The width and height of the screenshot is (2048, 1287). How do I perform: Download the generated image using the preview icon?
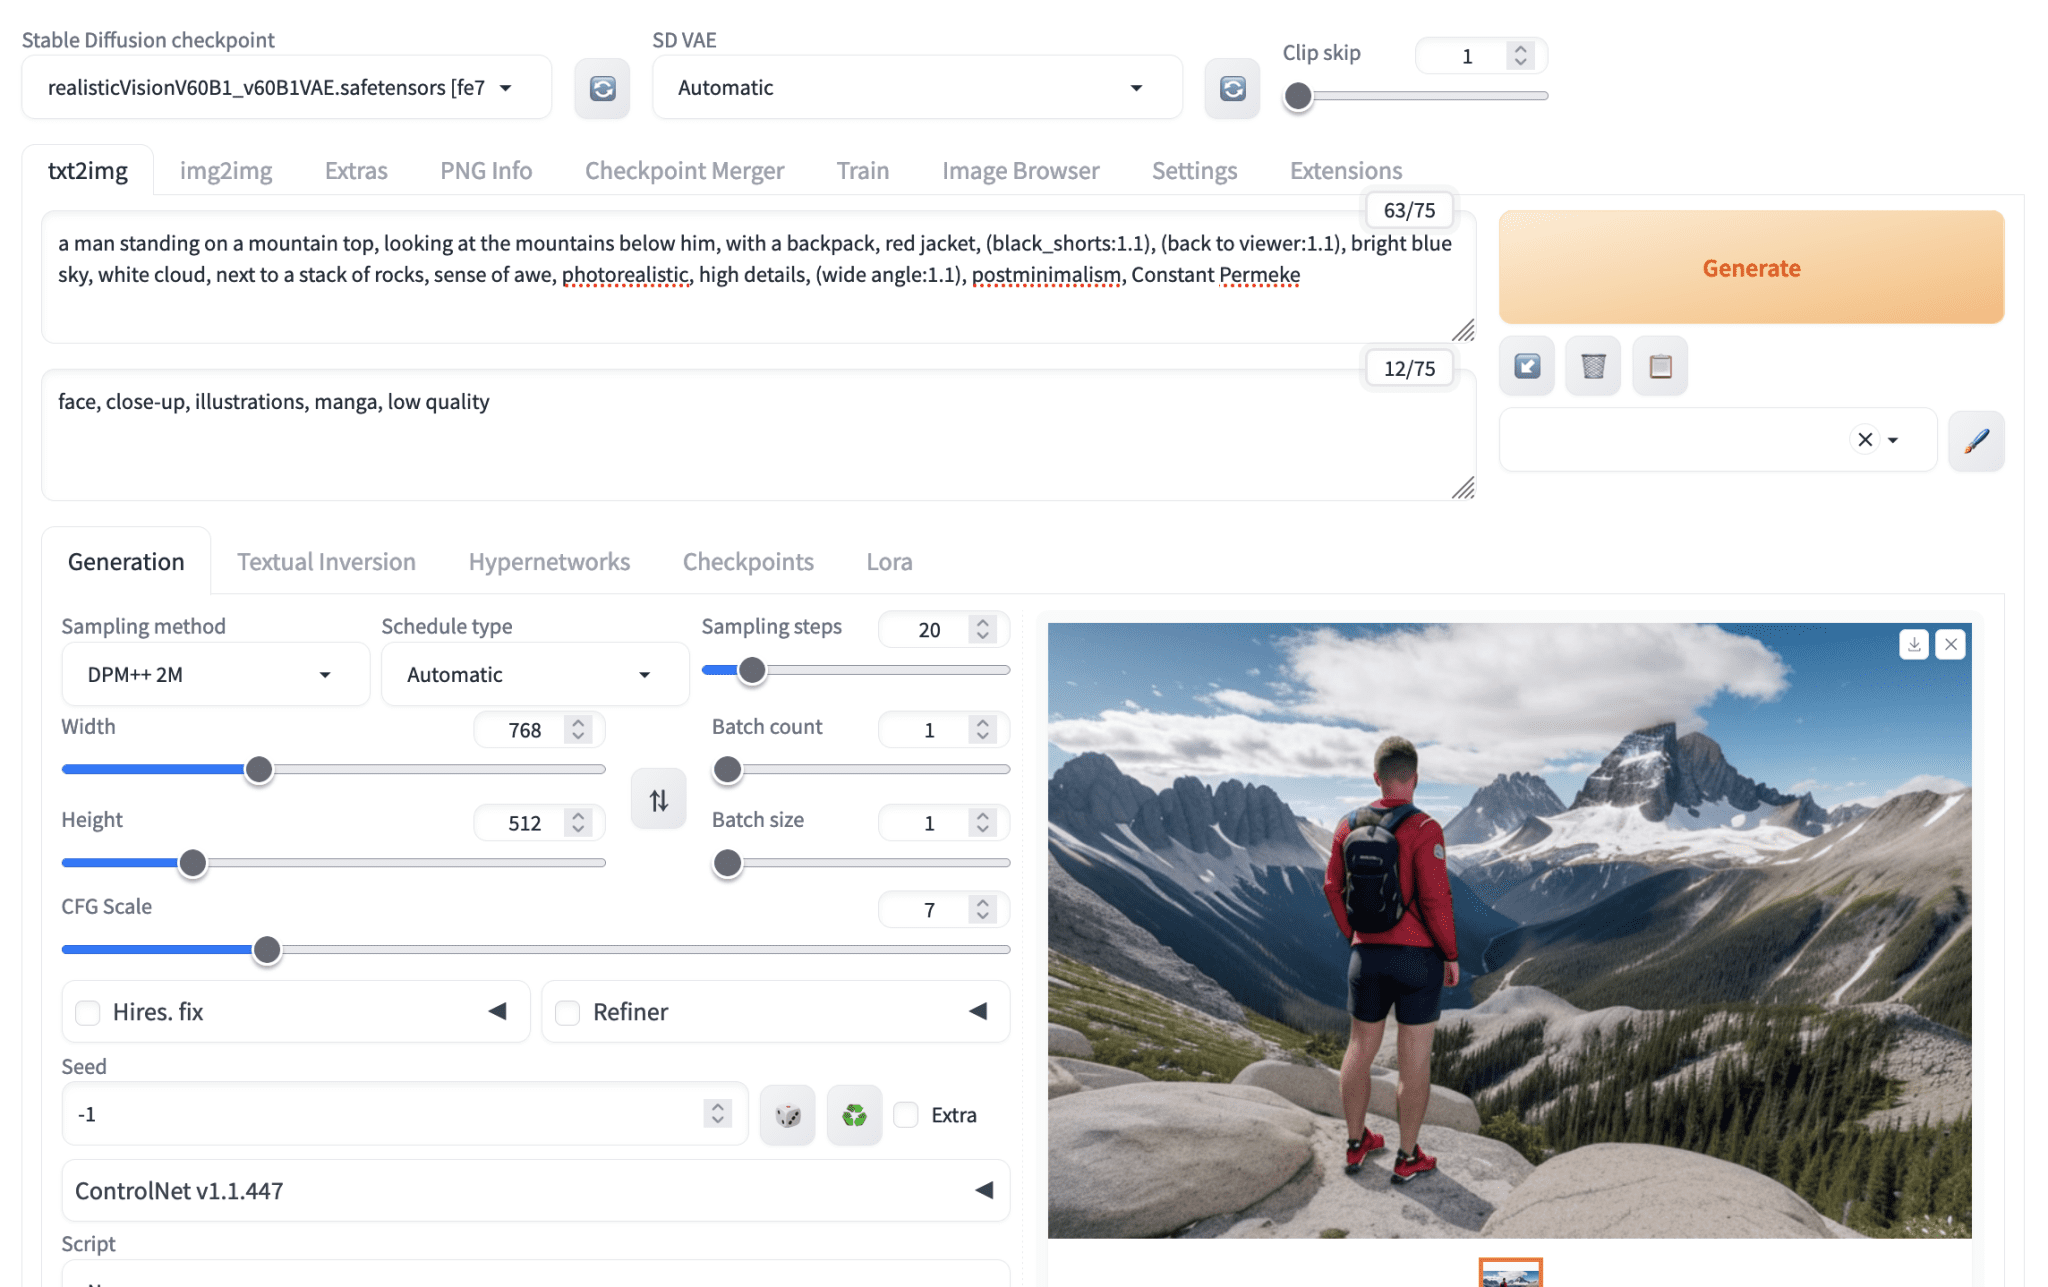pyautogui.click(x=1914, y=645)
